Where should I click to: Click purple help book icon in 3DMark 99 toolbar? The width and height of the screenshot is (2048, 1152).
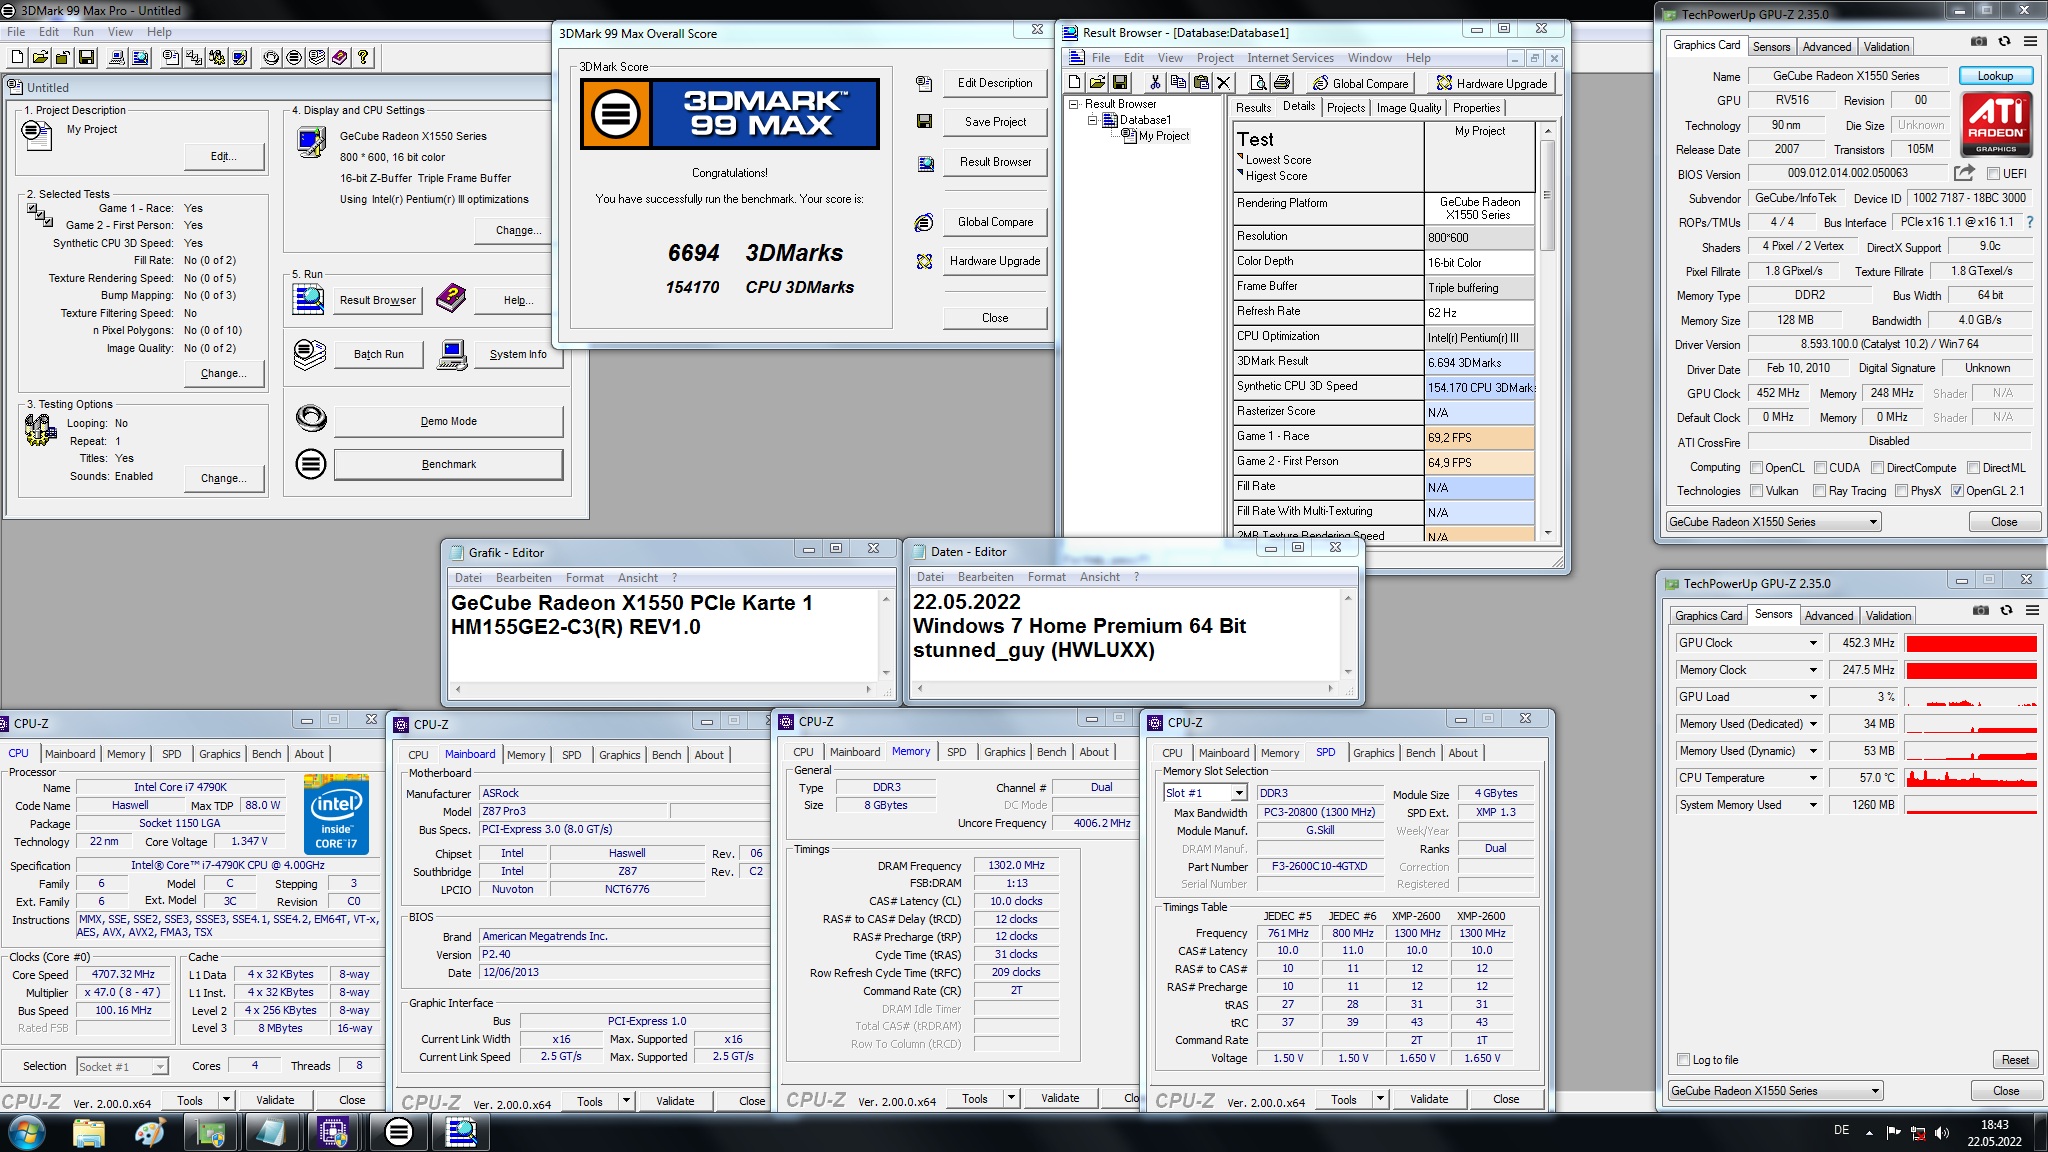(x=340, y=57)
